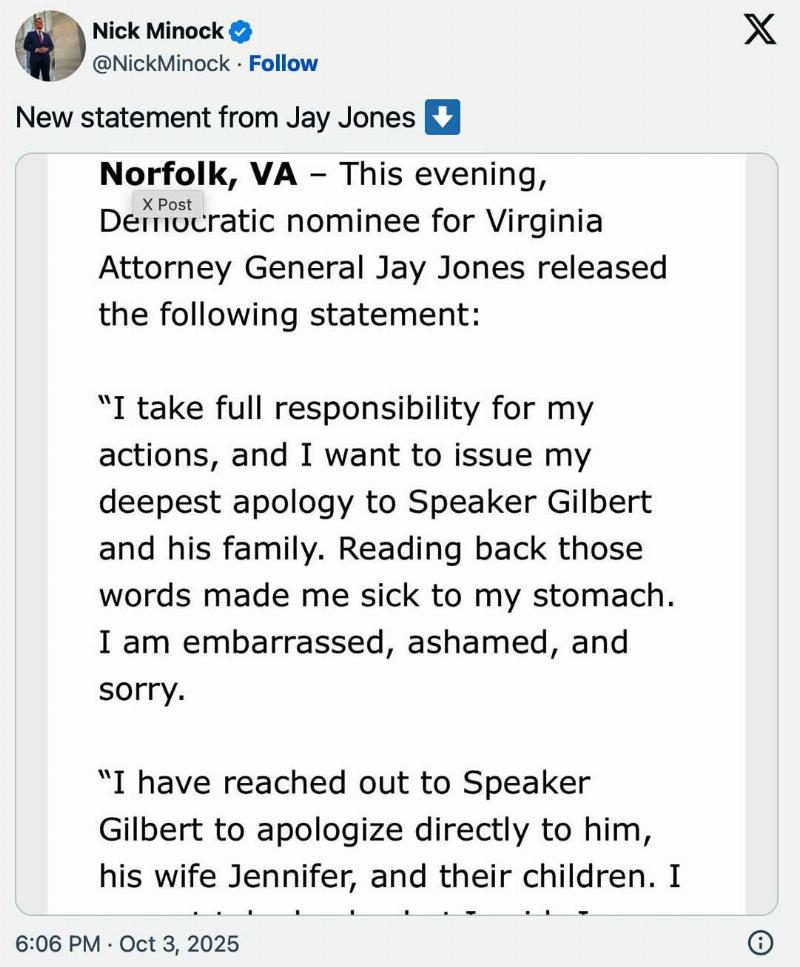Click the line "I have reached out to Speaker"

click(x=345, y=783)
